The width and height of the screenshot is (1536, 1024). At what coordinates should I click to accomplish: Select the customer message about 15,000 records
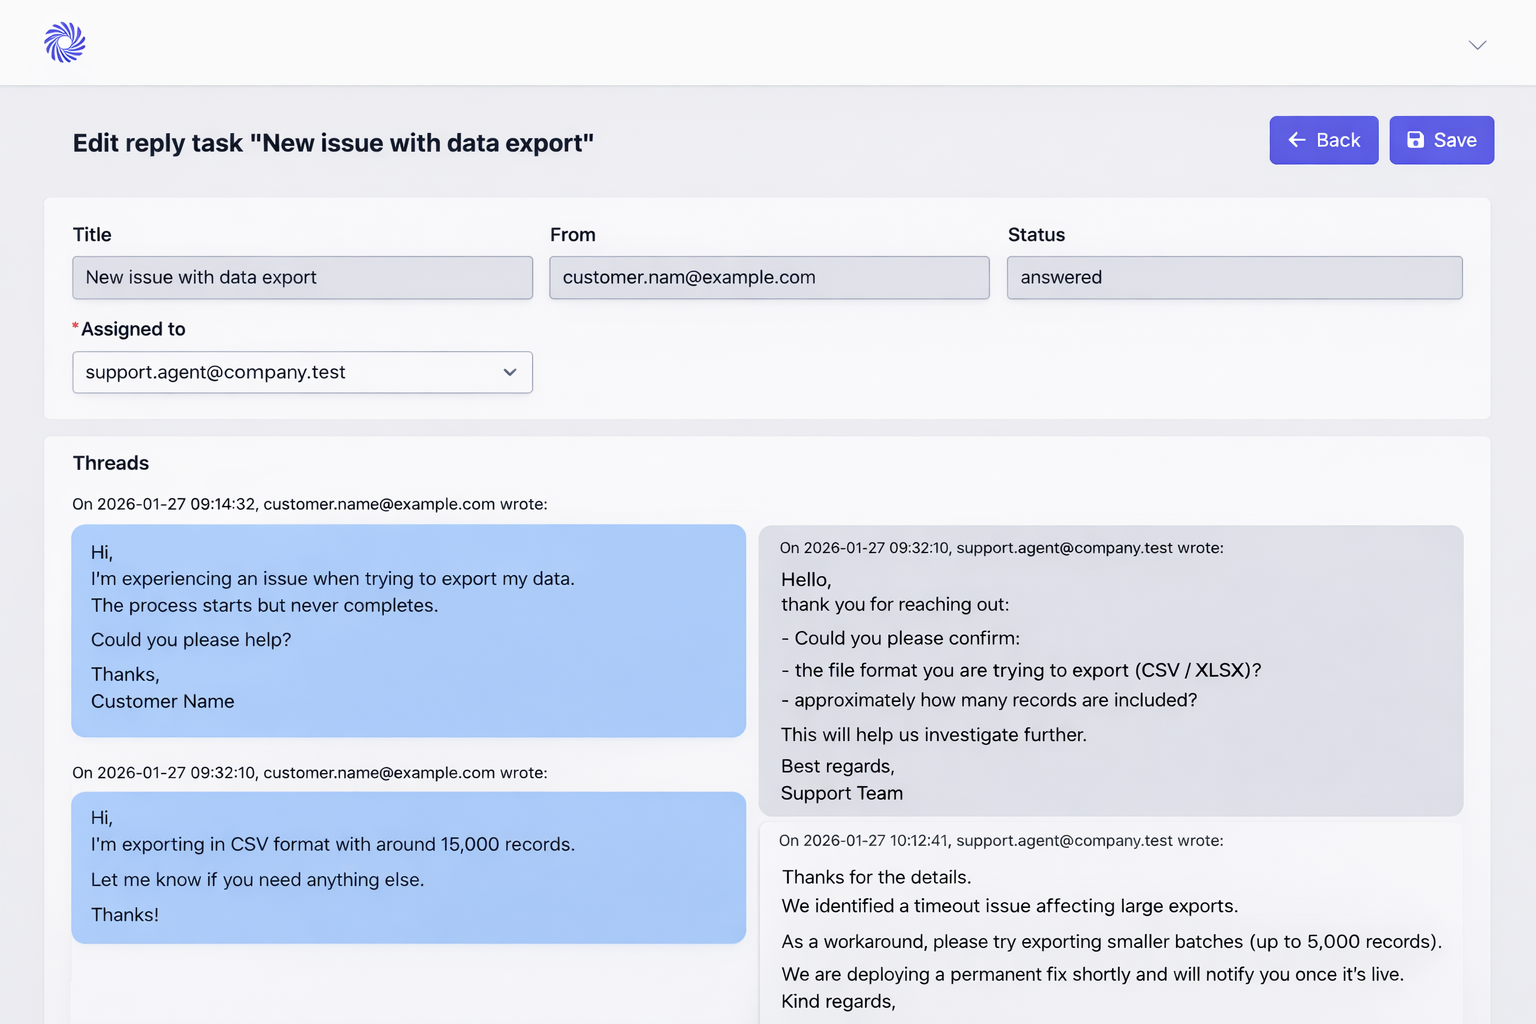408,868
